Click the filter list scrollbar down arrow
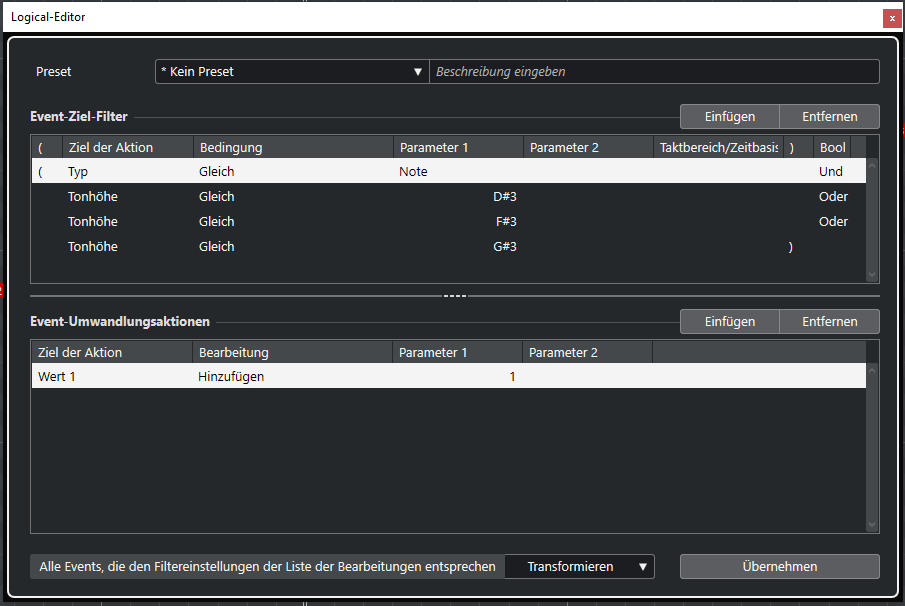This screenshot has width=905, height=606. pyautogui.click(x=871, y=275)
